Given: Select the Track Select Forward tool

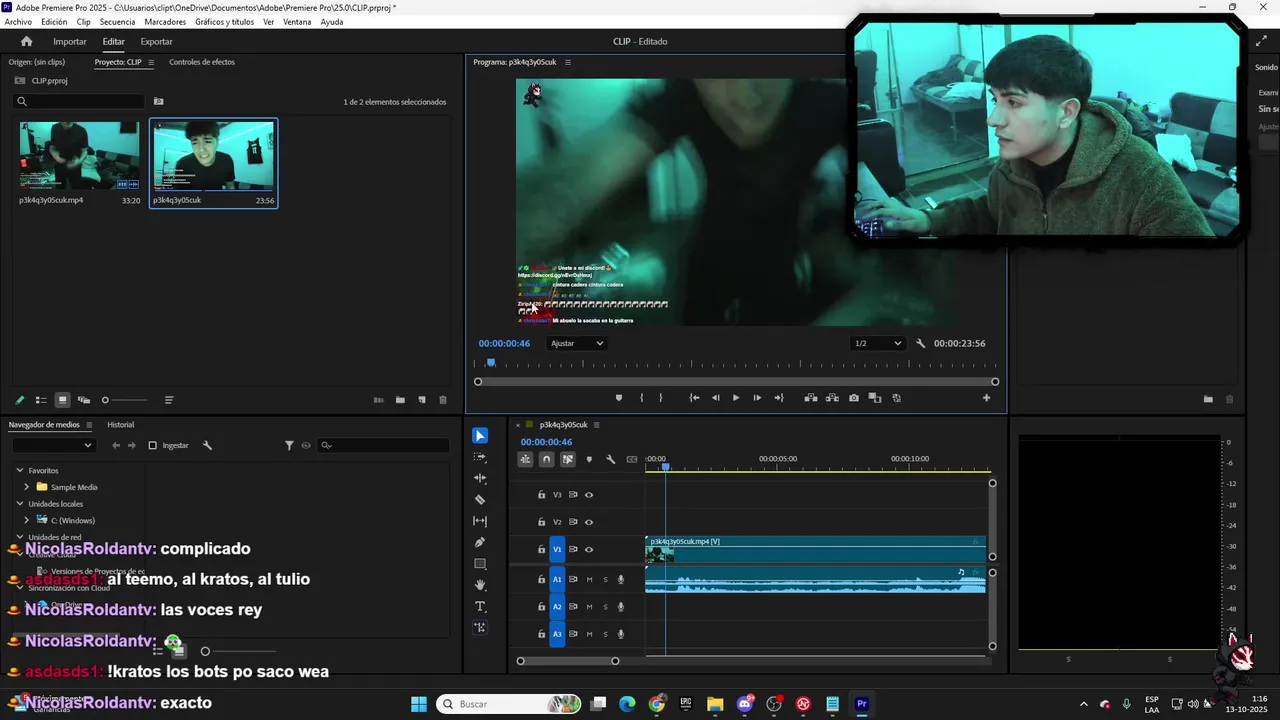Looking at the screenshot, I should click(x=480, y=457).
